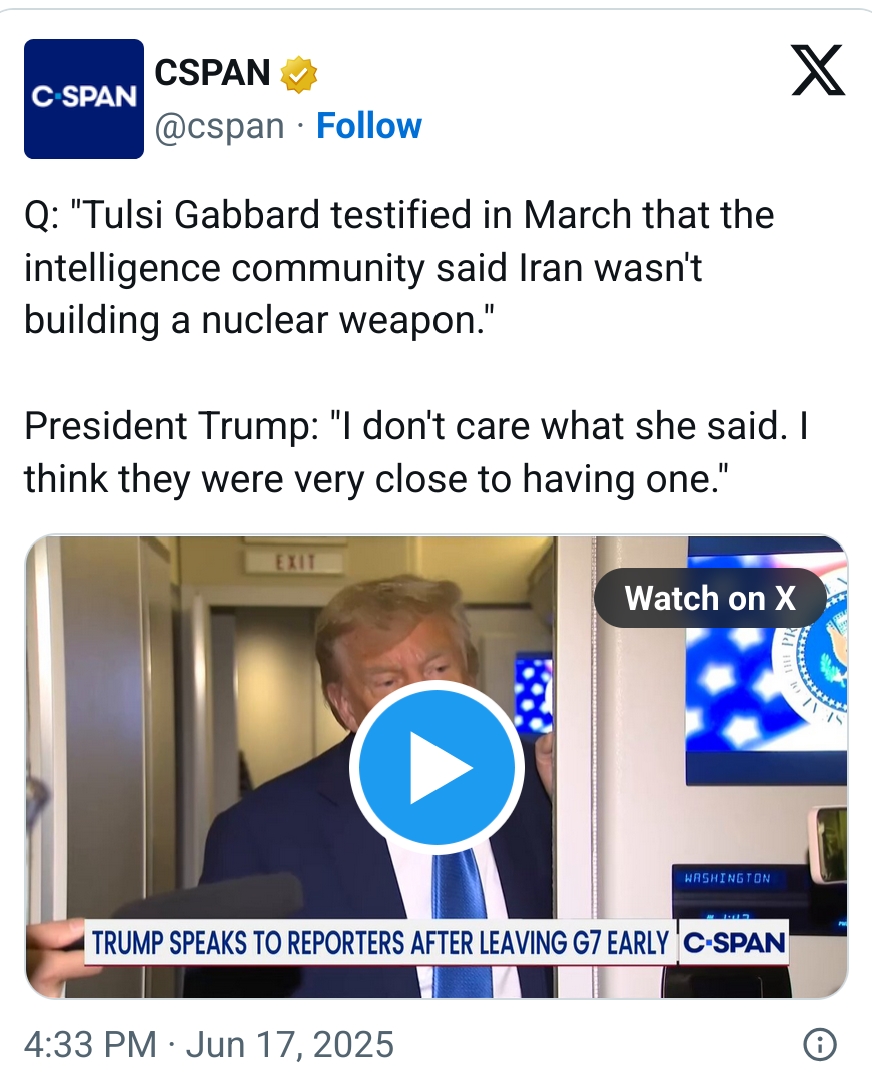Play the embedded Trump video
This screenshot has height=1092, width=872.
pos(437,767)
